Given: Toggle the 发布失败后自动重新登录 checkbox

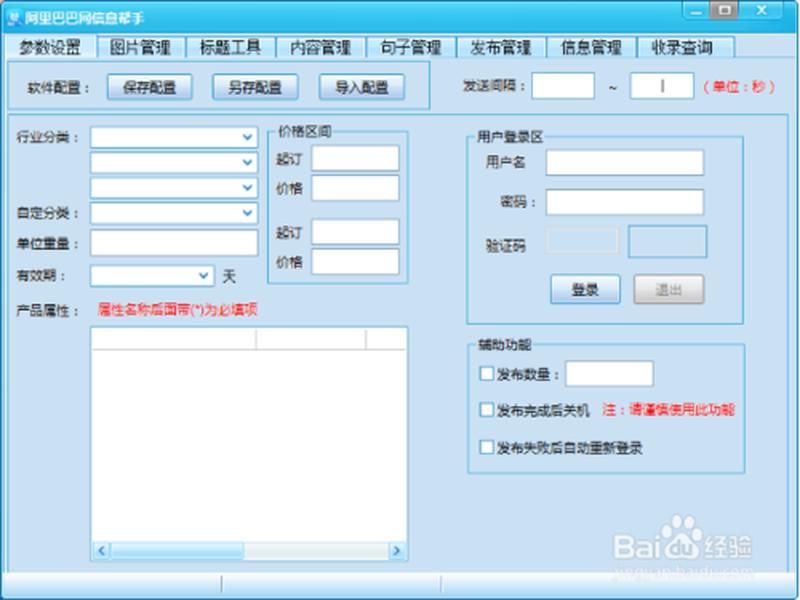Looking at the screenshot, I should pos(486,447).
